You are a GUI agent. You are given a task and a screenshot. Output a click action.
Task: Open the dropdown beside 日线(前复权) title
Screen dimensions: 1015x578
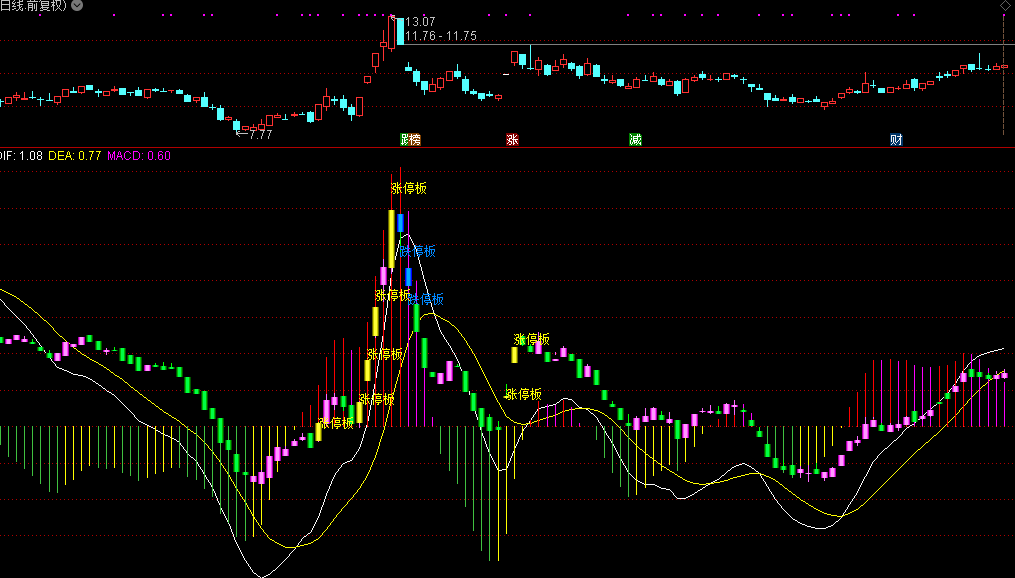pyautogui.click(x=79, y=6)
